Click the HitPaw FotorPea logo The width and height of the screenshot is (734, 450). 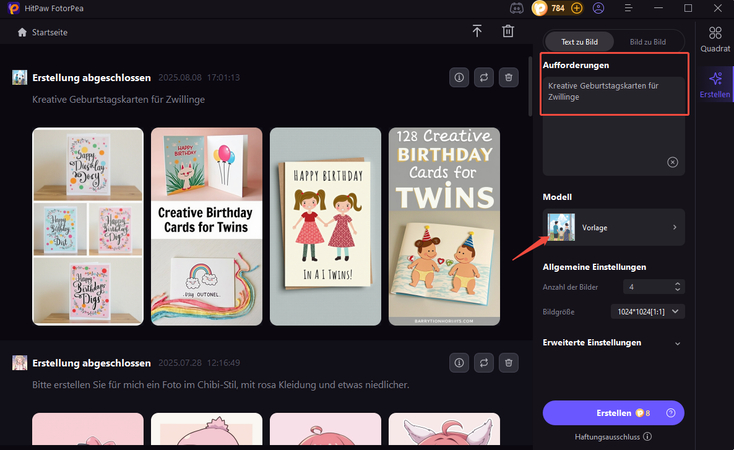click(14, 8)
